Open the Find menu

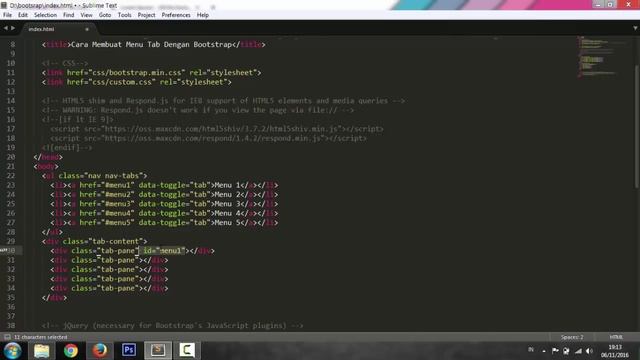(x=69, y=15)
